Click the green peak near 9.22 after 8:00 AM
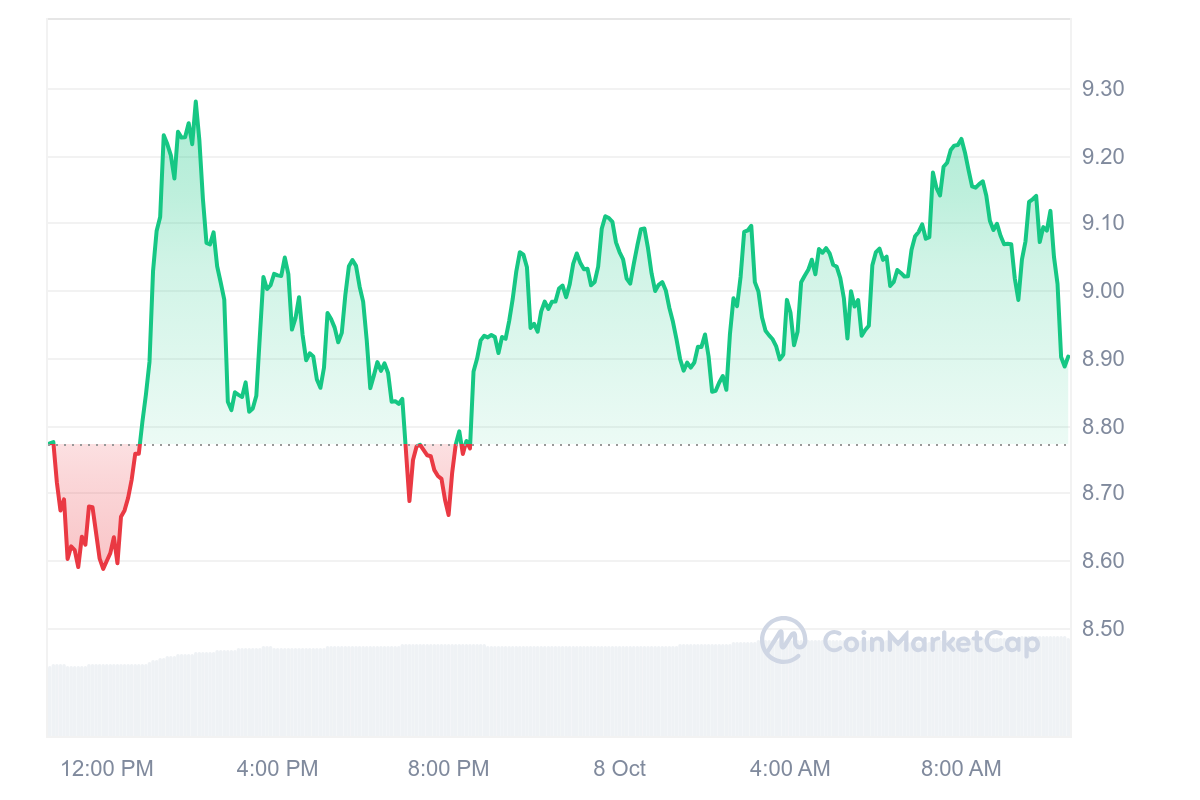This screenshot has height=800, width=1200. pos(961,140)
